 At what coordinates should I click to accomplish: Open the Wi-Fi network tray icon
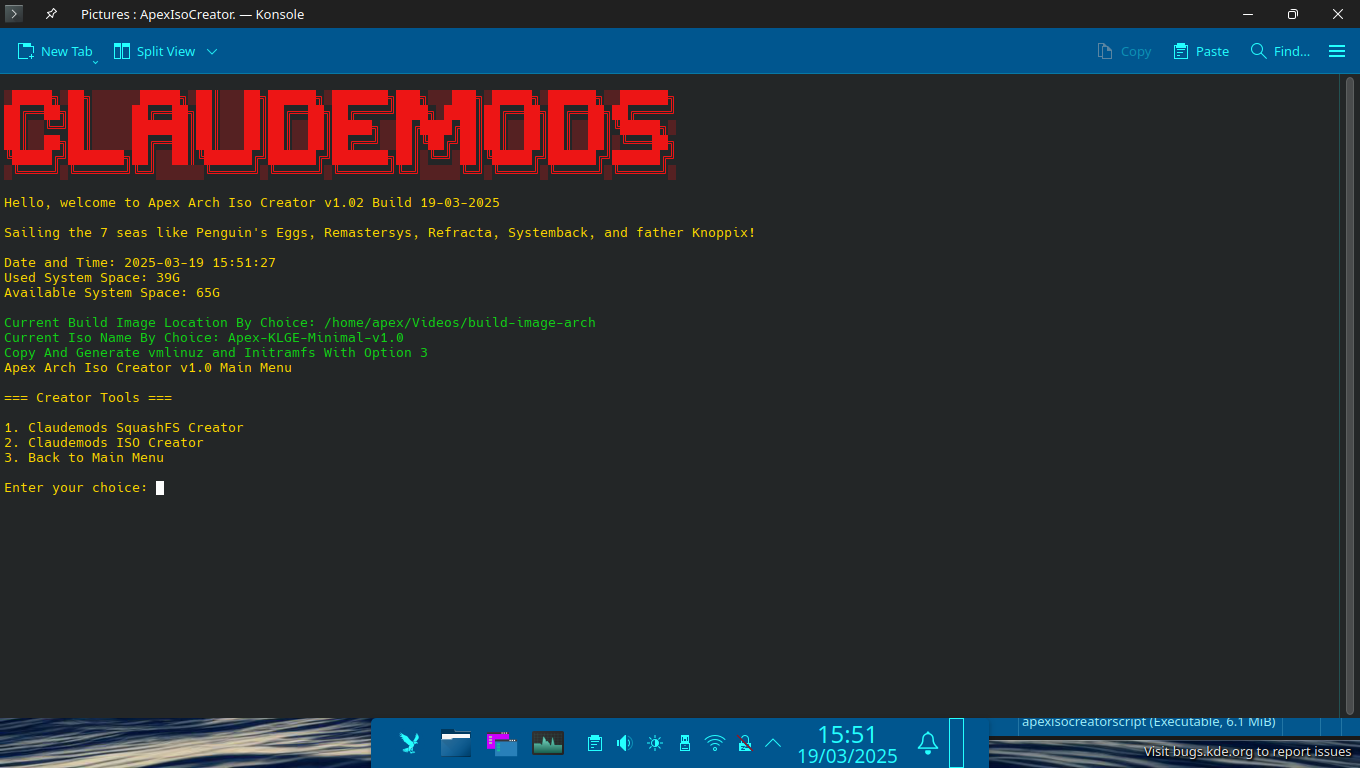pos(715,743)
